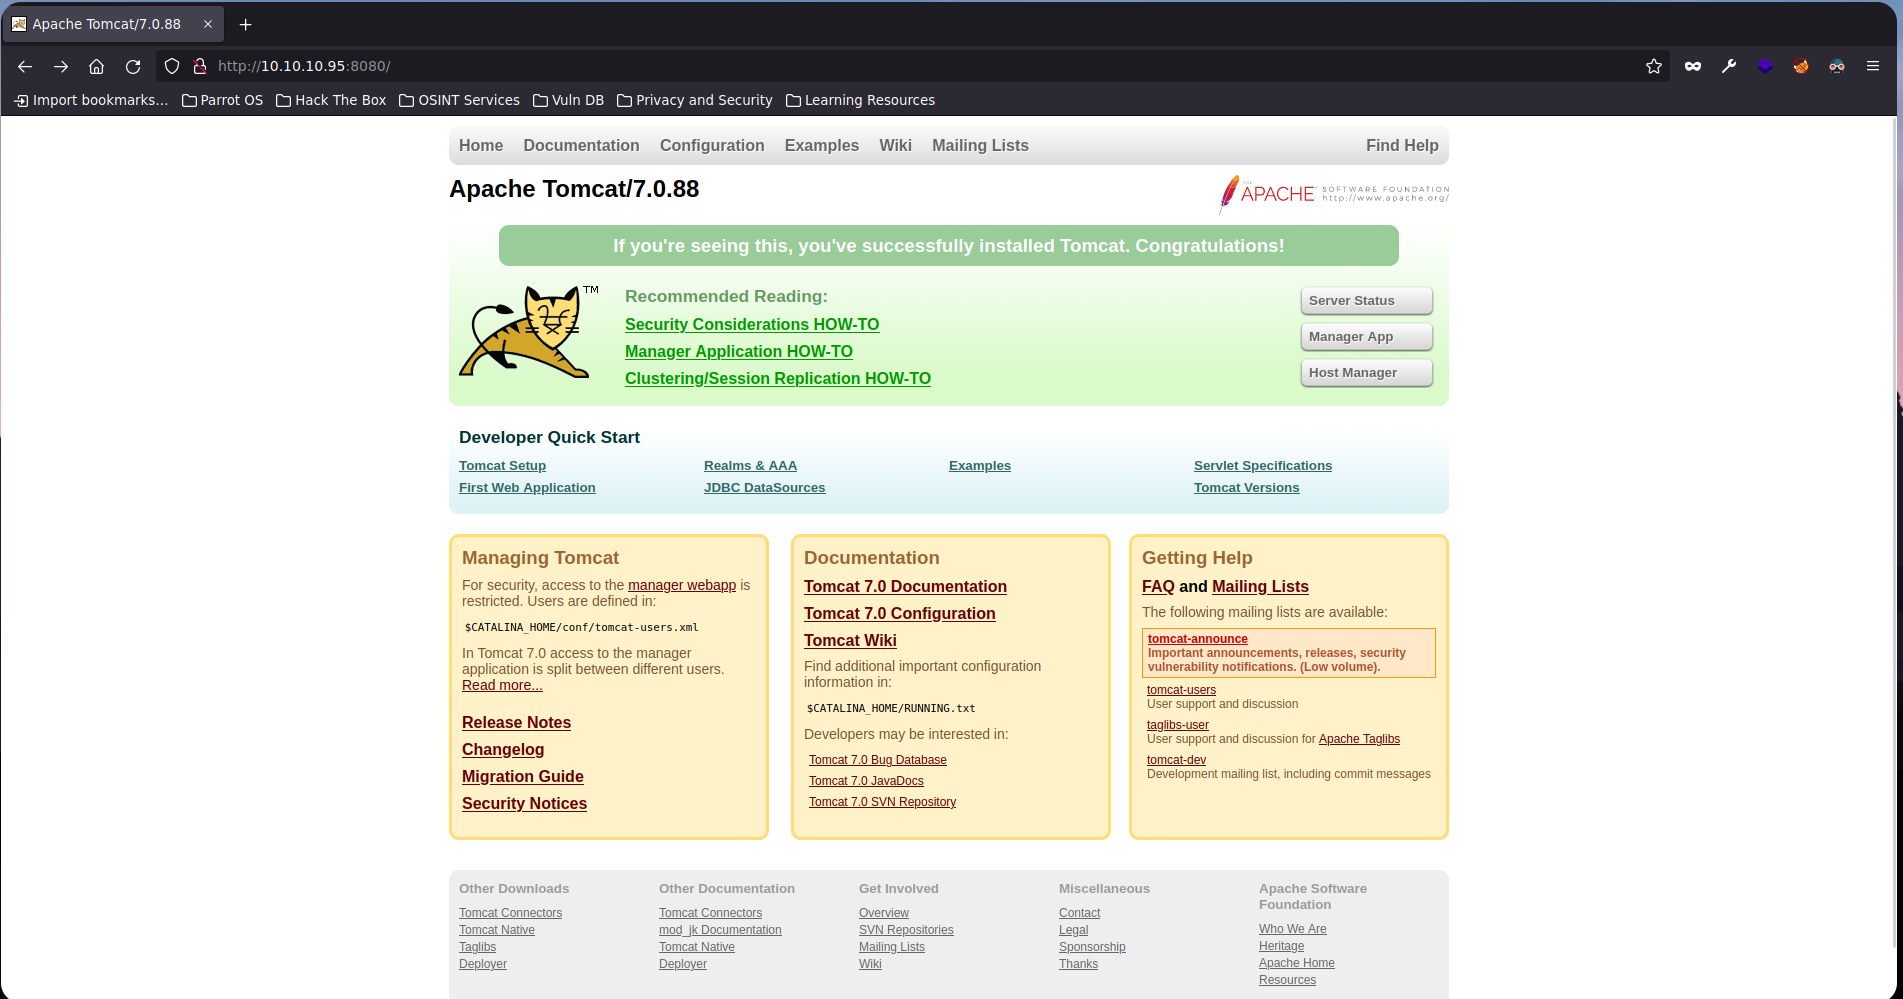Open Documentation in the Tomcat navigation bar
Viewport: 1903px width, 999px height.
click(581, 146)
